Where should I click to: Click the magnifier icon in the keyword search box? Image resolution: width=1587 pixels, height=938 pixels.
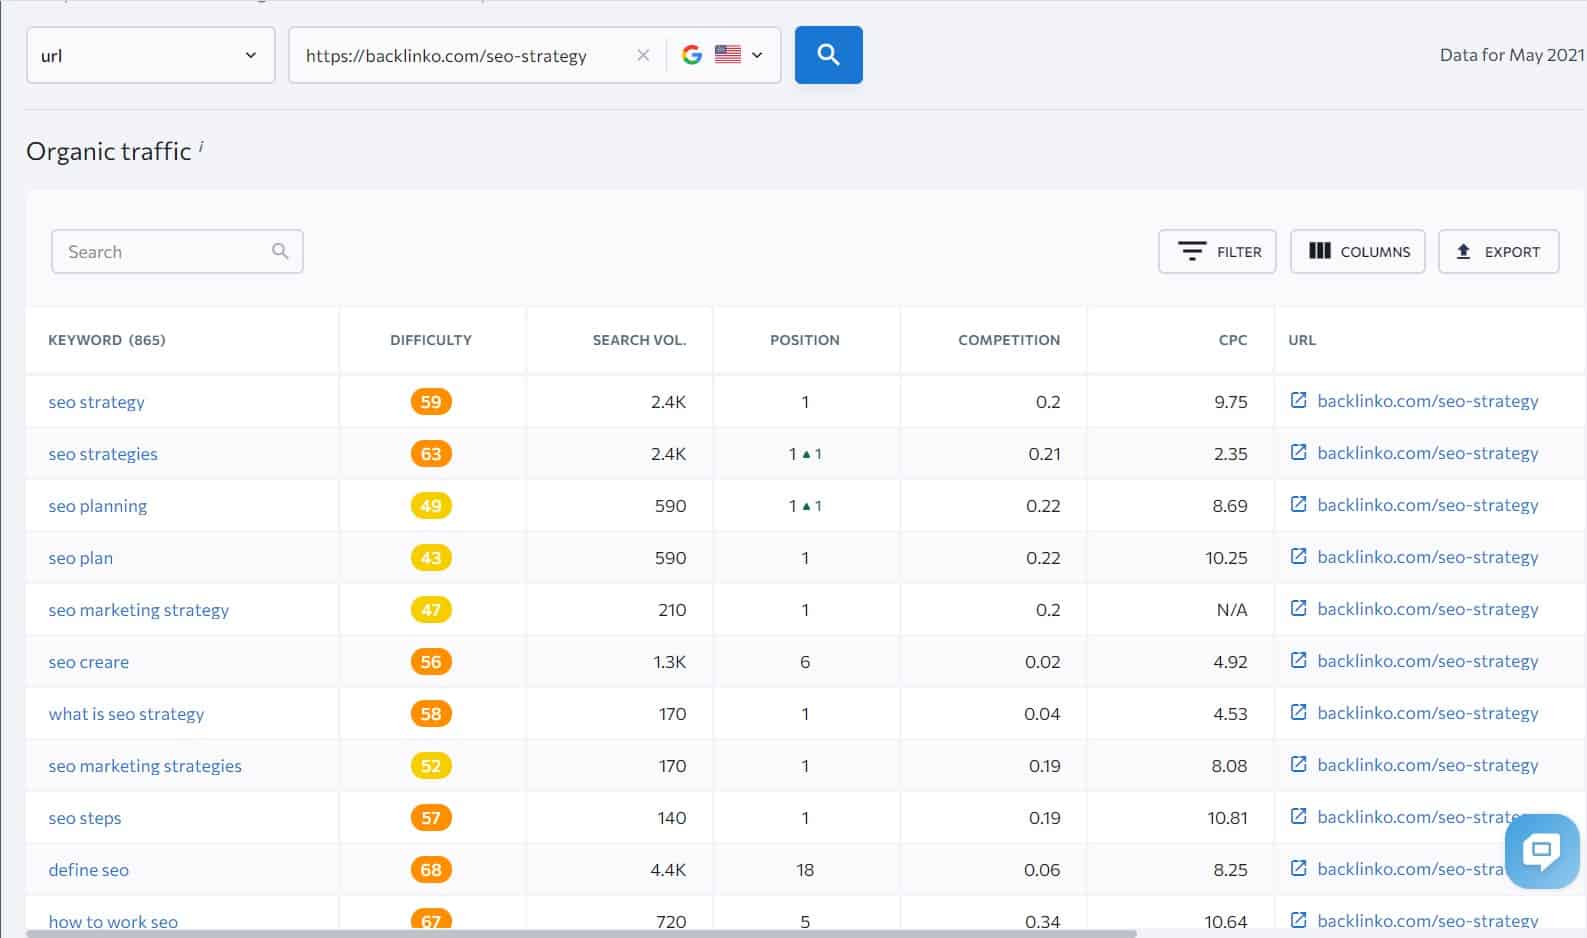point(280,251)
